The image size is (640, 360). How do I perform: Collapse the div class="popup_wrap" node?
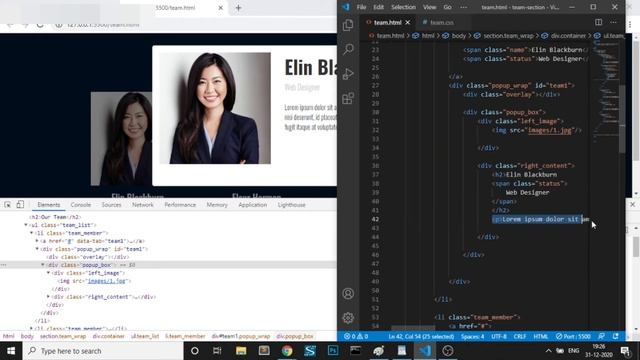pos(37,249)
